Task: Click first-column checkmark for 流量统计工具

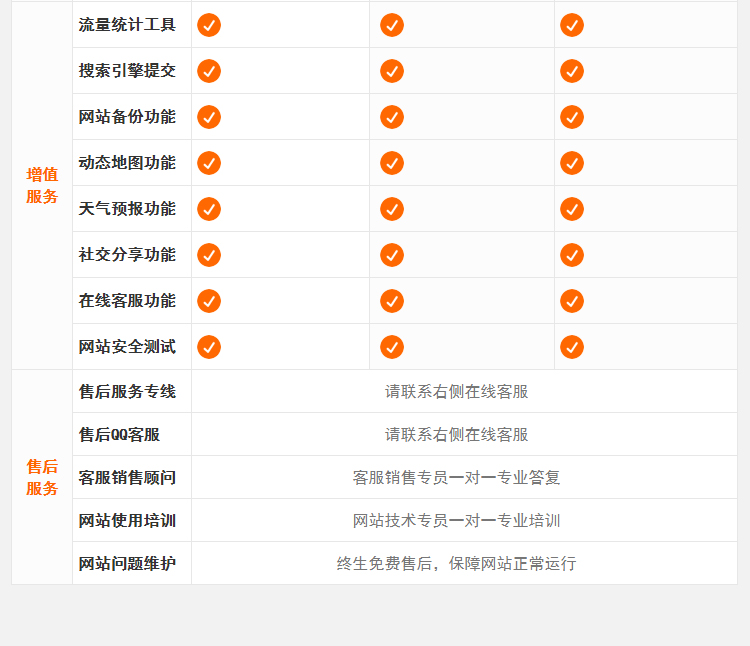Action: [209, 25]
